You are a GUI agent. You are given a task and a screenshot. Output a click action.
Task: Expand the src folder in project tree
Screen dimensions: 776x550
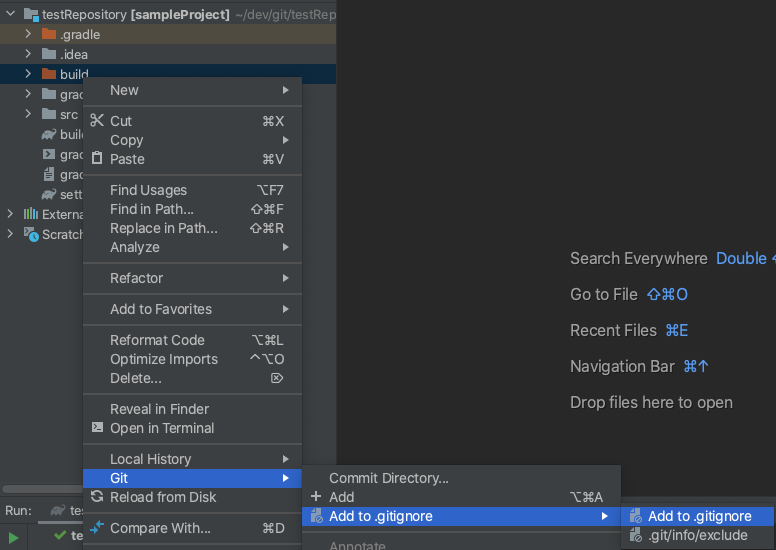(29, 114)
